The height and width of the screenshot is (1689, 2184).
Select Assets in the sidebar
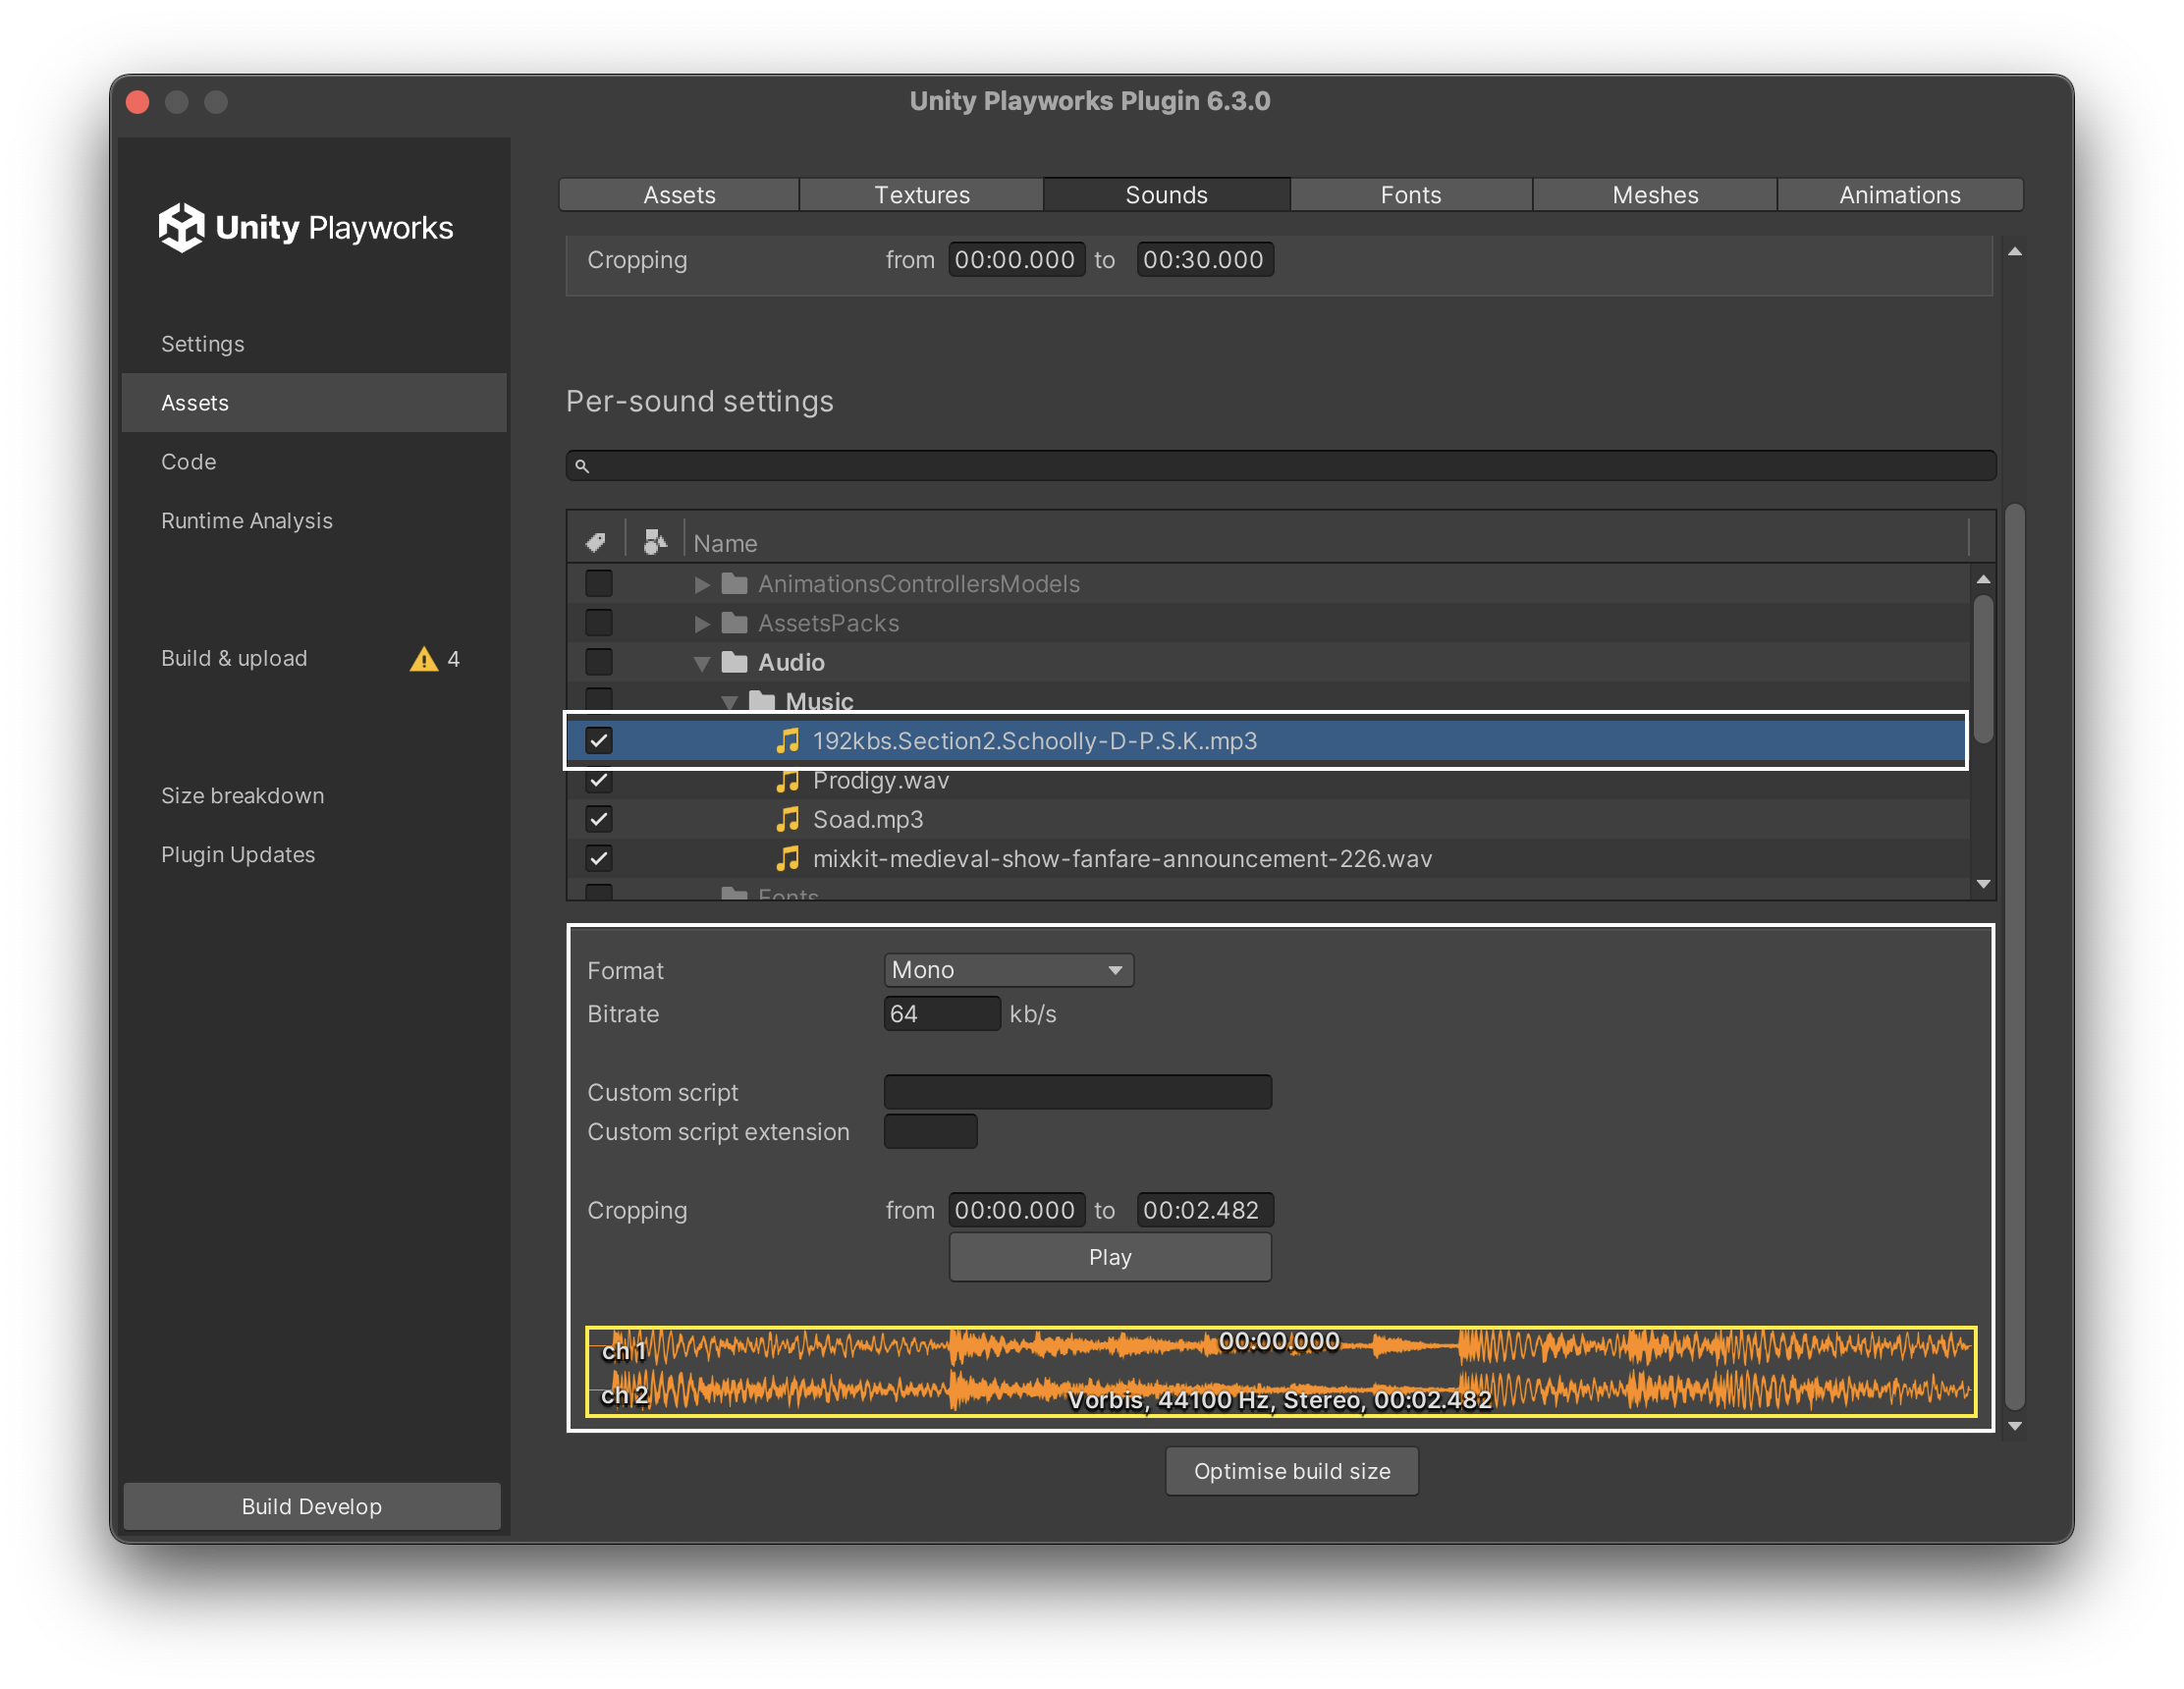coord(314,403)
